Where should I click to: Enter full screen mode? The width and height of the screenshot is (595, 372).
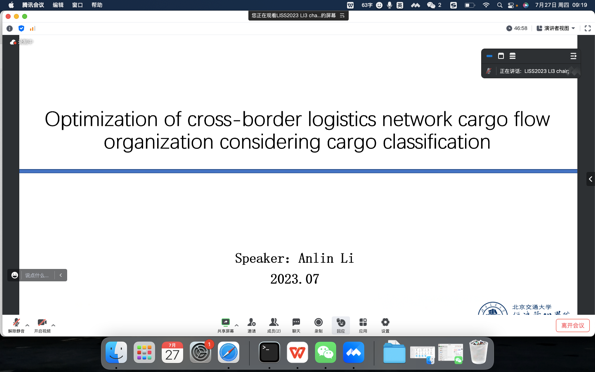[588, 28]
